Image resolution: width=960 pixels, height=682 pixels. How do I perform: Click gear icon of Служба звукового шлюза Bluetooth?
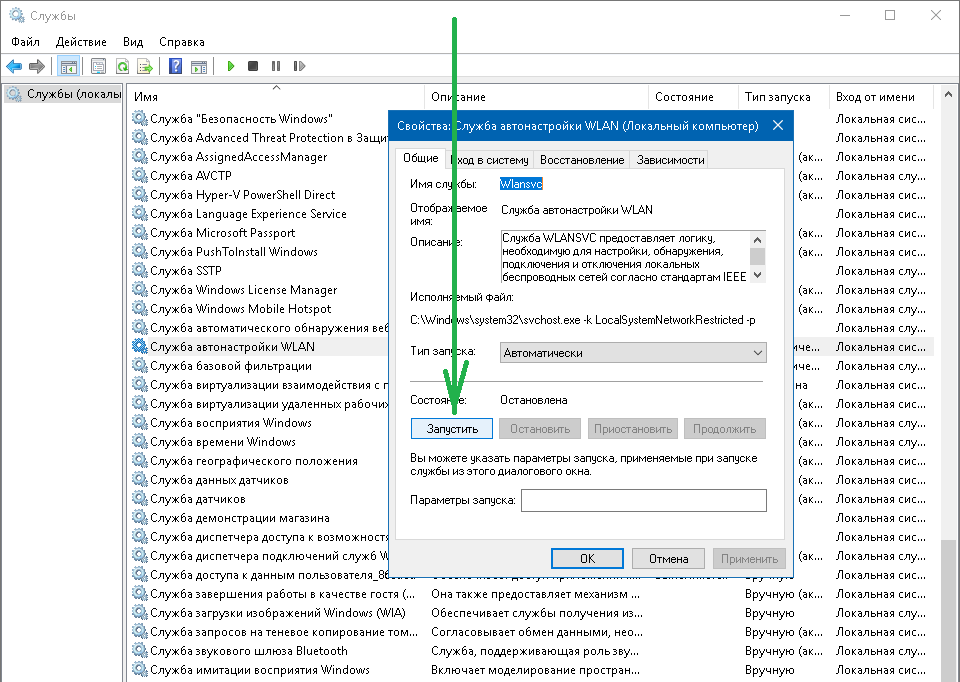(x=140, y=650)
